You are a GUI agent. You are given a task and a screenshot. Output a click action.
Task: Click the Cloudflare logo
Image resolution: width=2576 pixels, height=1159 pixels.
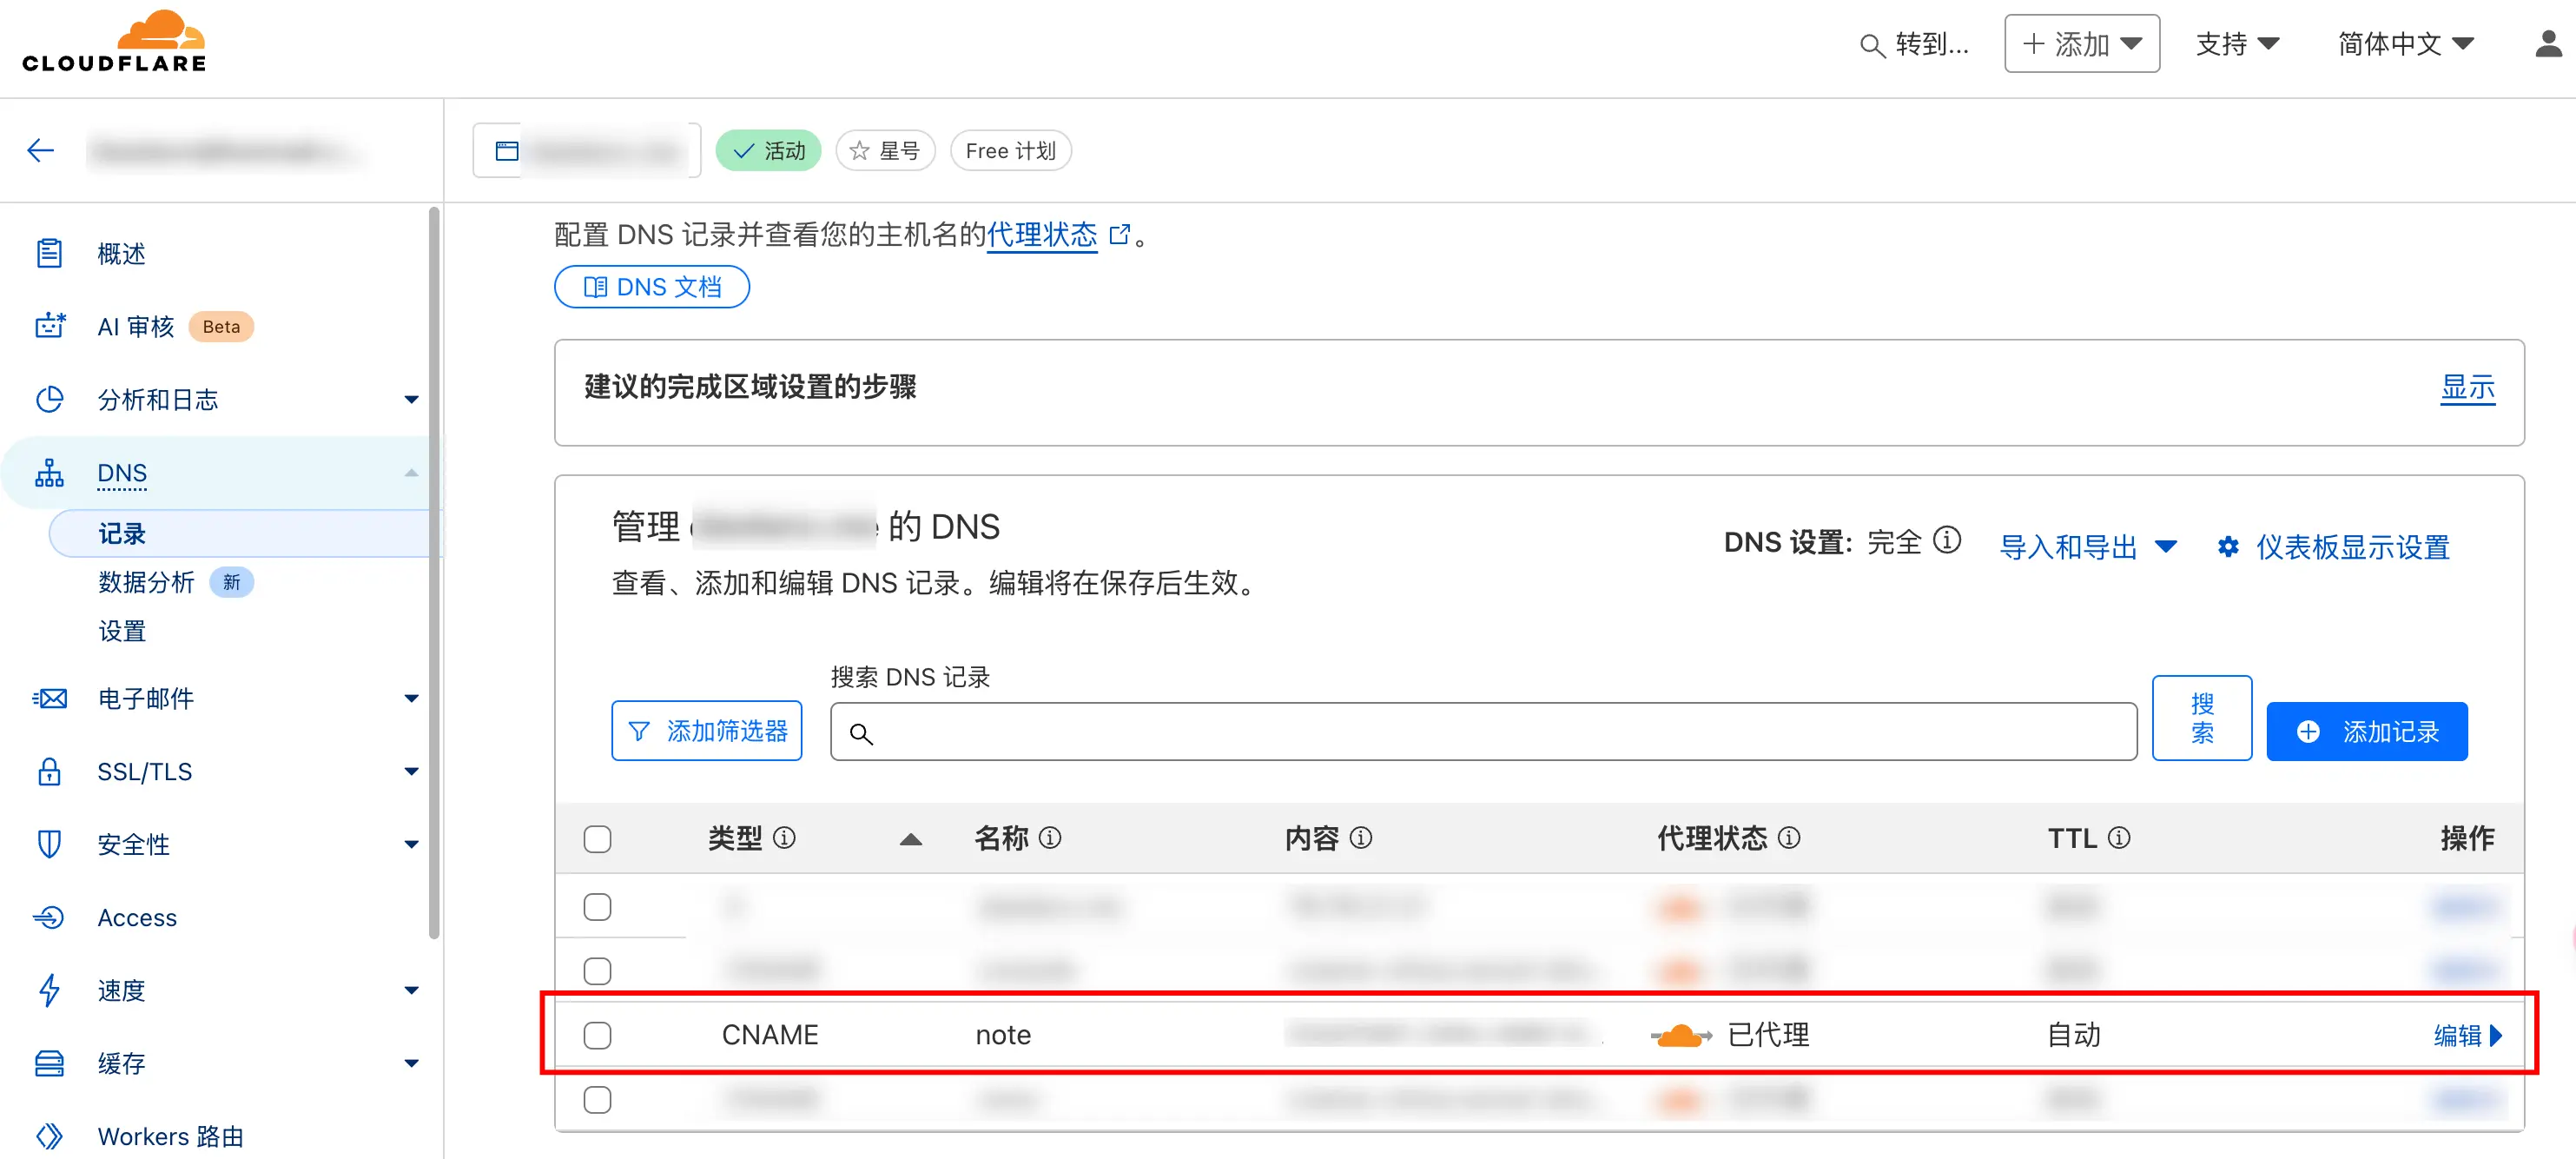(114, 42)
